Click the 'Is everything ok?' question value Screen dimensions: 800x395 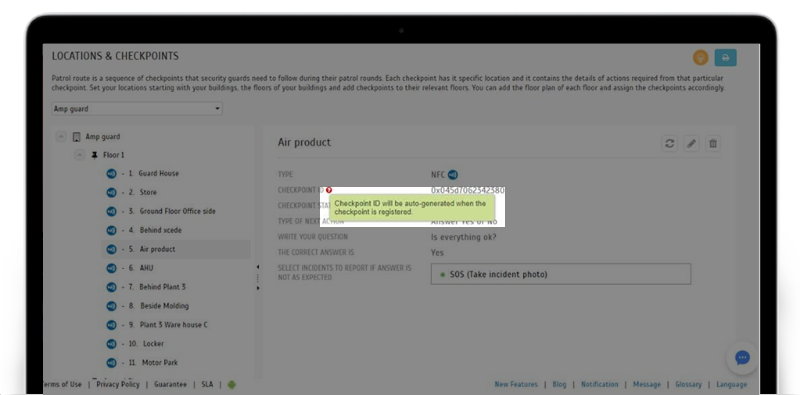(x=463, y=237)
